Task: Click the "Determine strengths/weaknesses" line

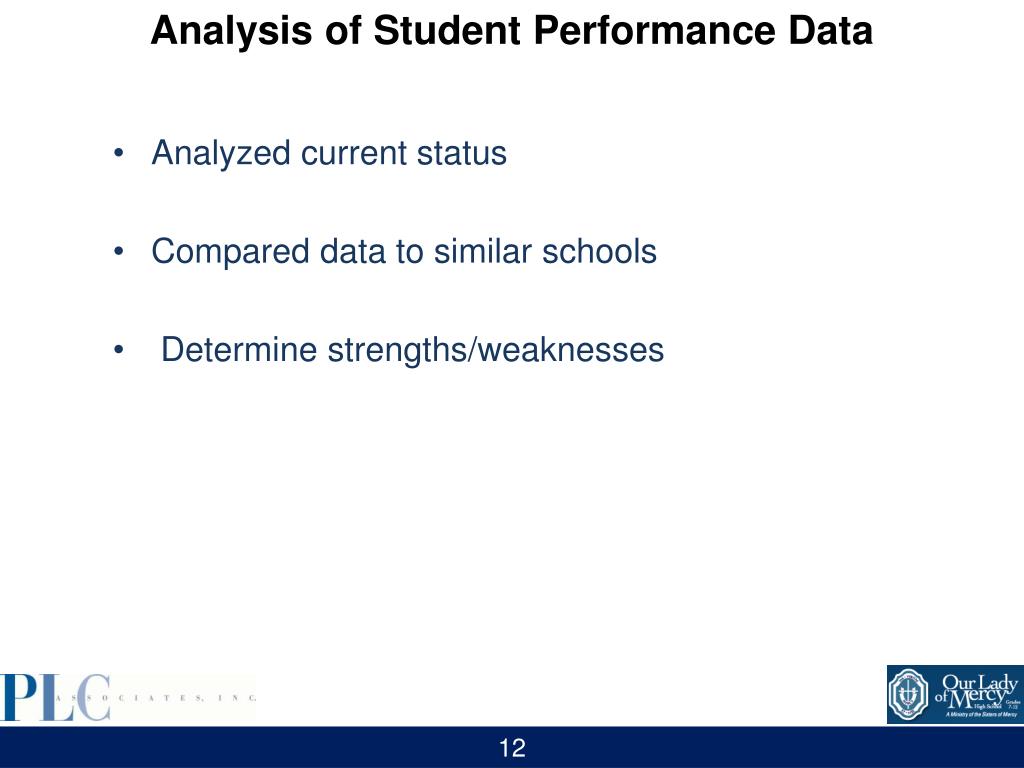Action: coord(412,350)
